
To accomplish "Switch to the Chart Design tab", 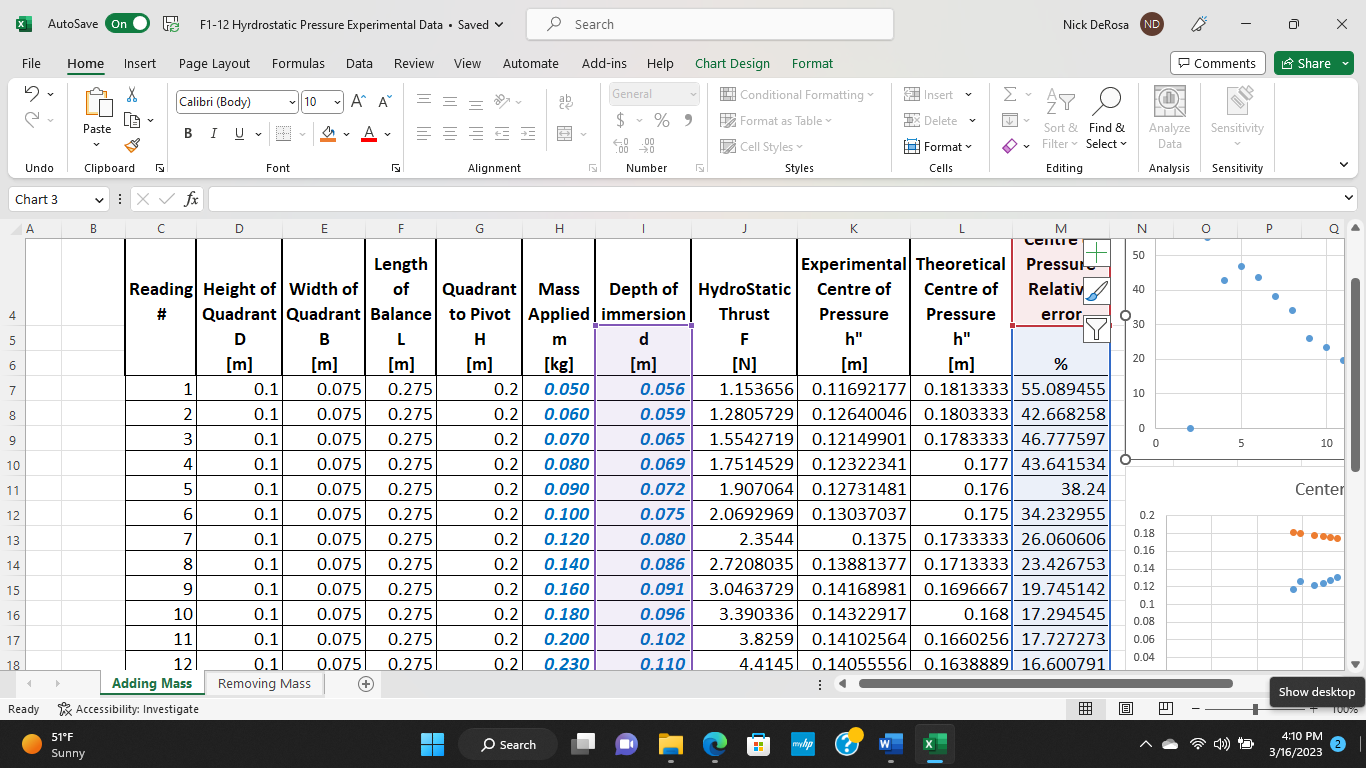I will click(x=732, y=63).
